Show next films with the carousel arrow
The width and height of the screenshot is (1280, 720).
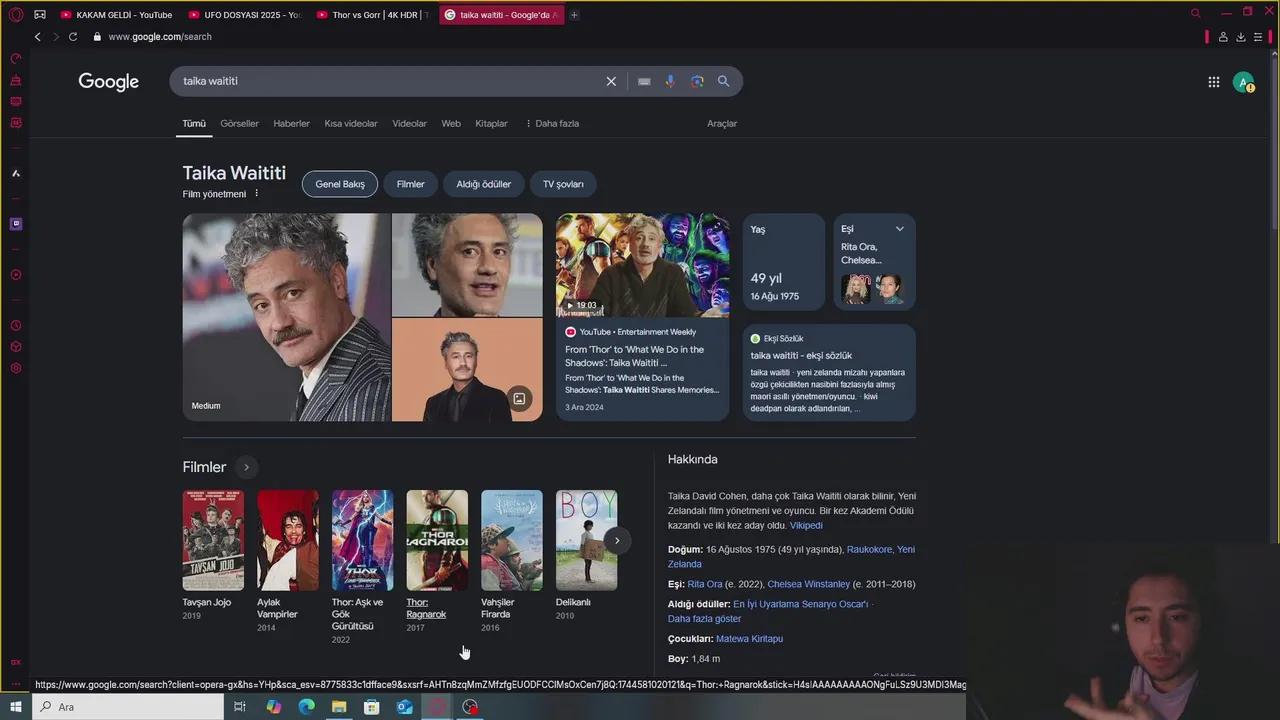click(617, 541)
